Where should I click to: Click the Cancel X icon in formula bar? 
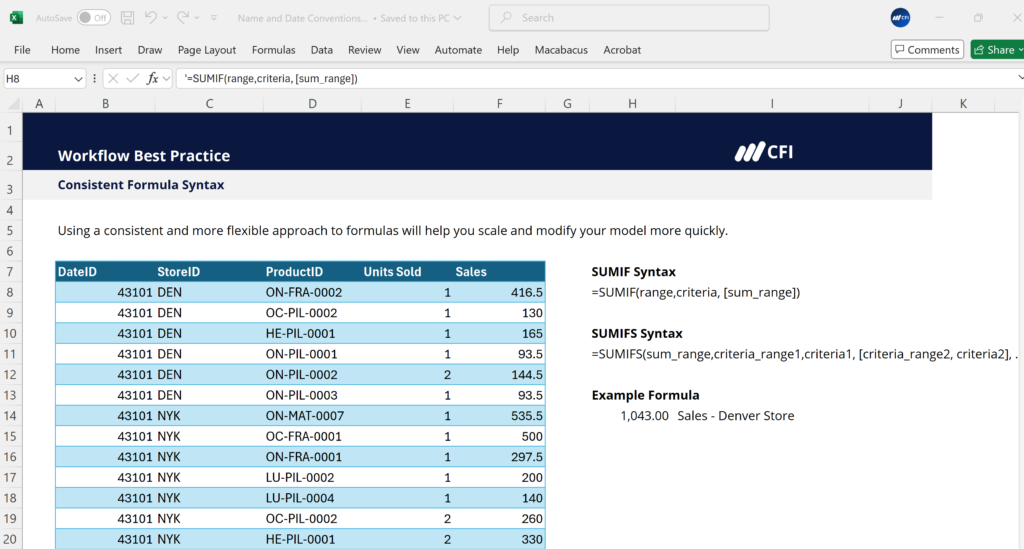pos(113,78)
